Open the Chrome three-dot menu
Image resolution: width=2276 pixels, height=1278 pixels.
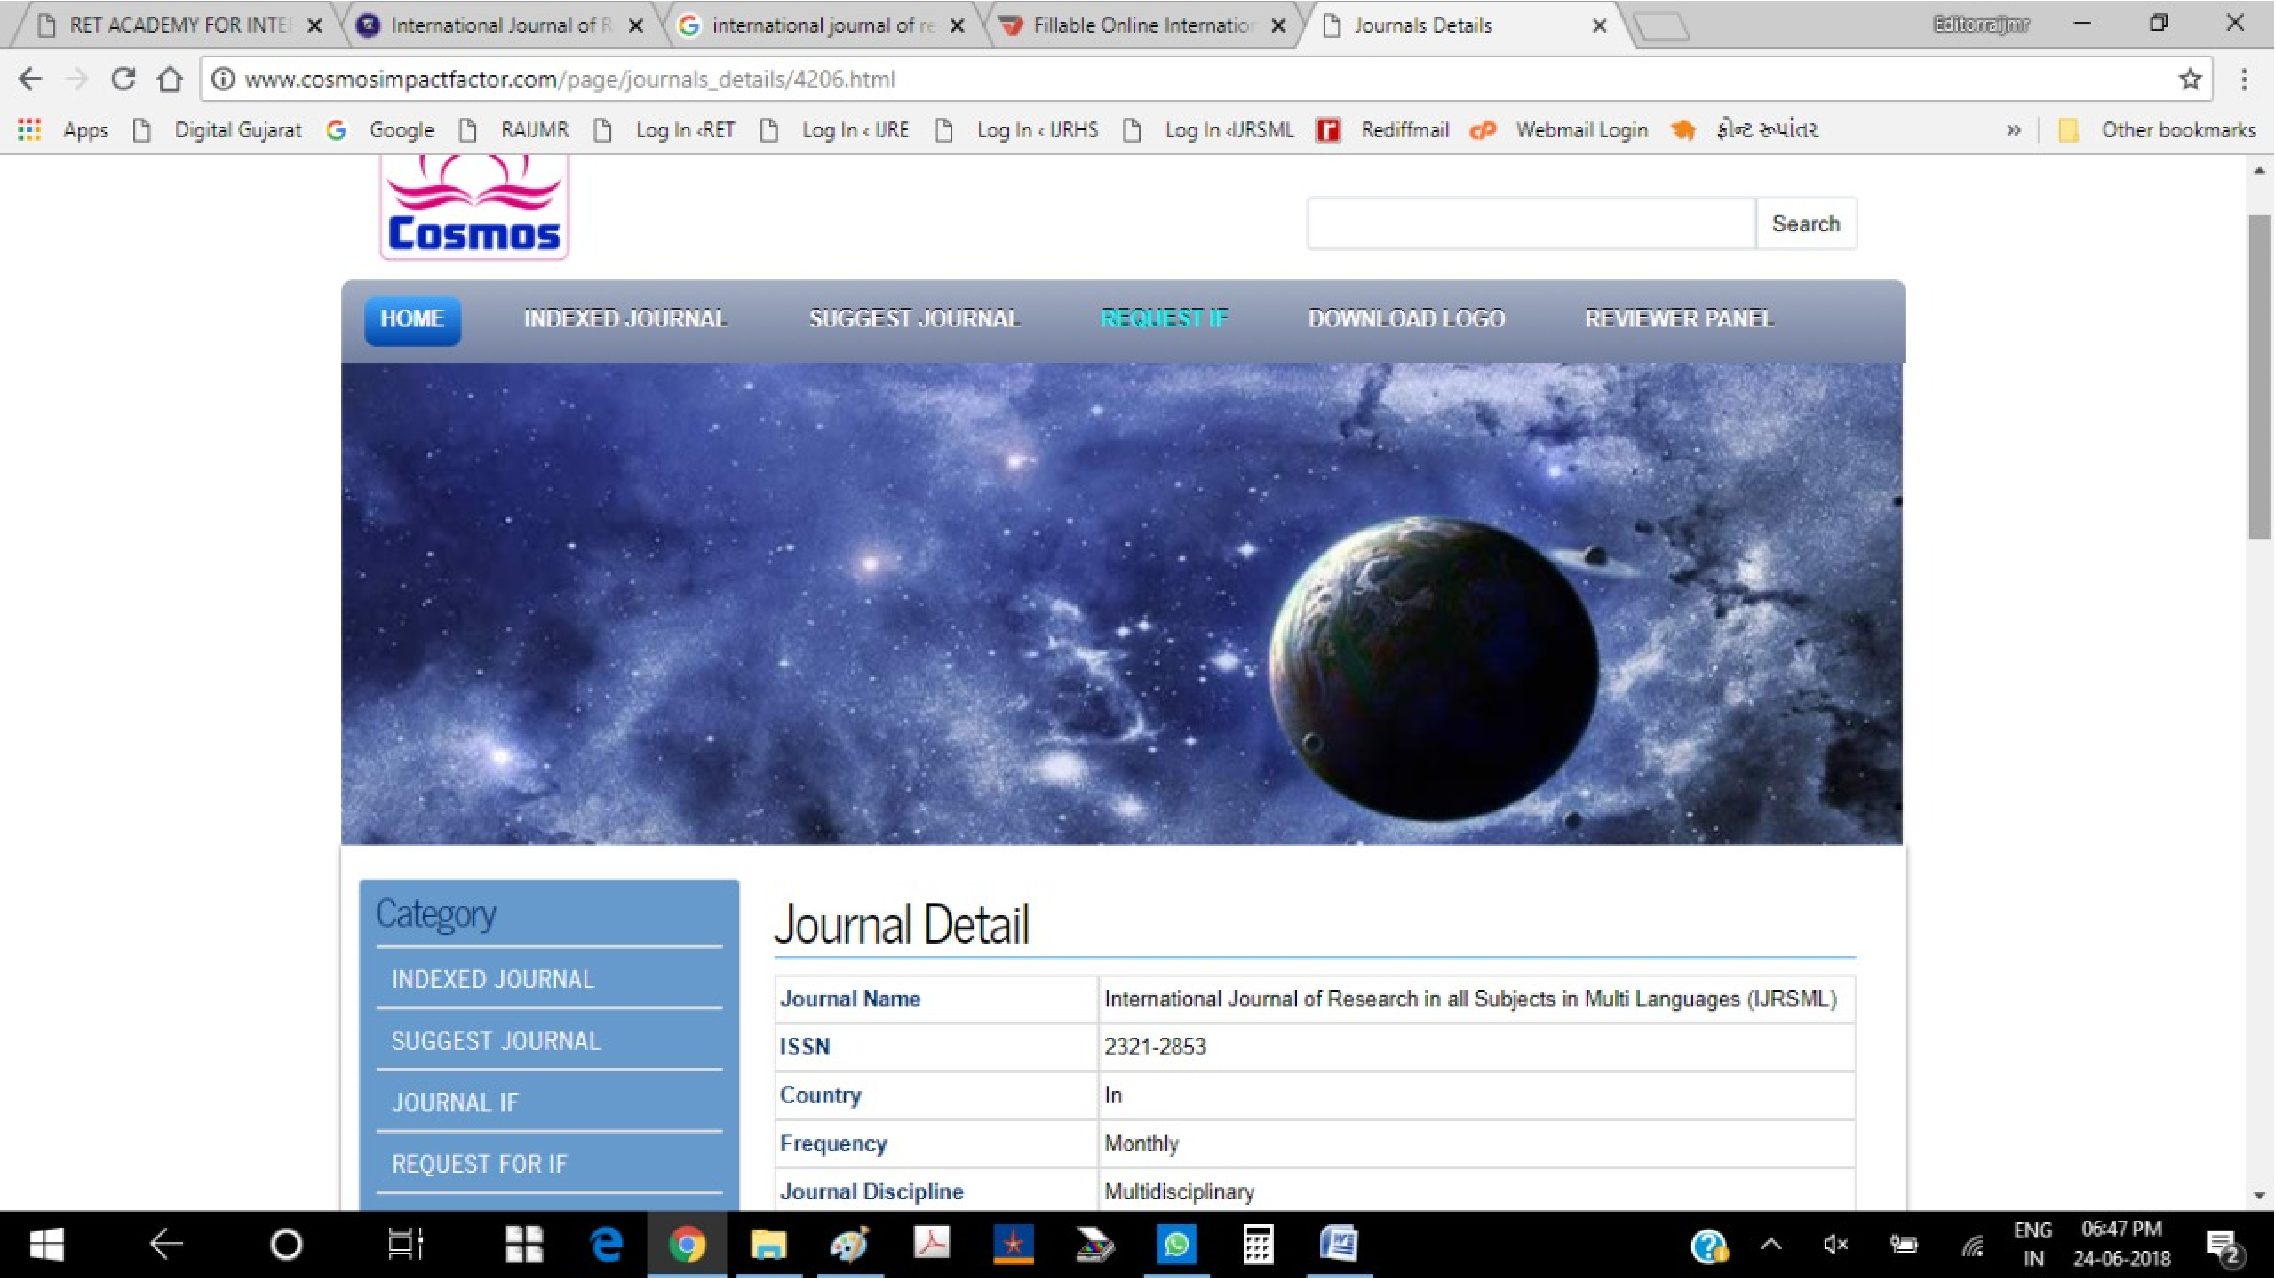point(2243,79)
